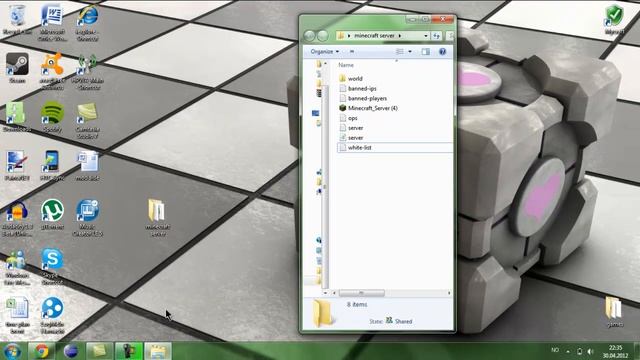Open the blue three-dot circle desktop shortcut

pyautogui.click(x=52, y=315)
